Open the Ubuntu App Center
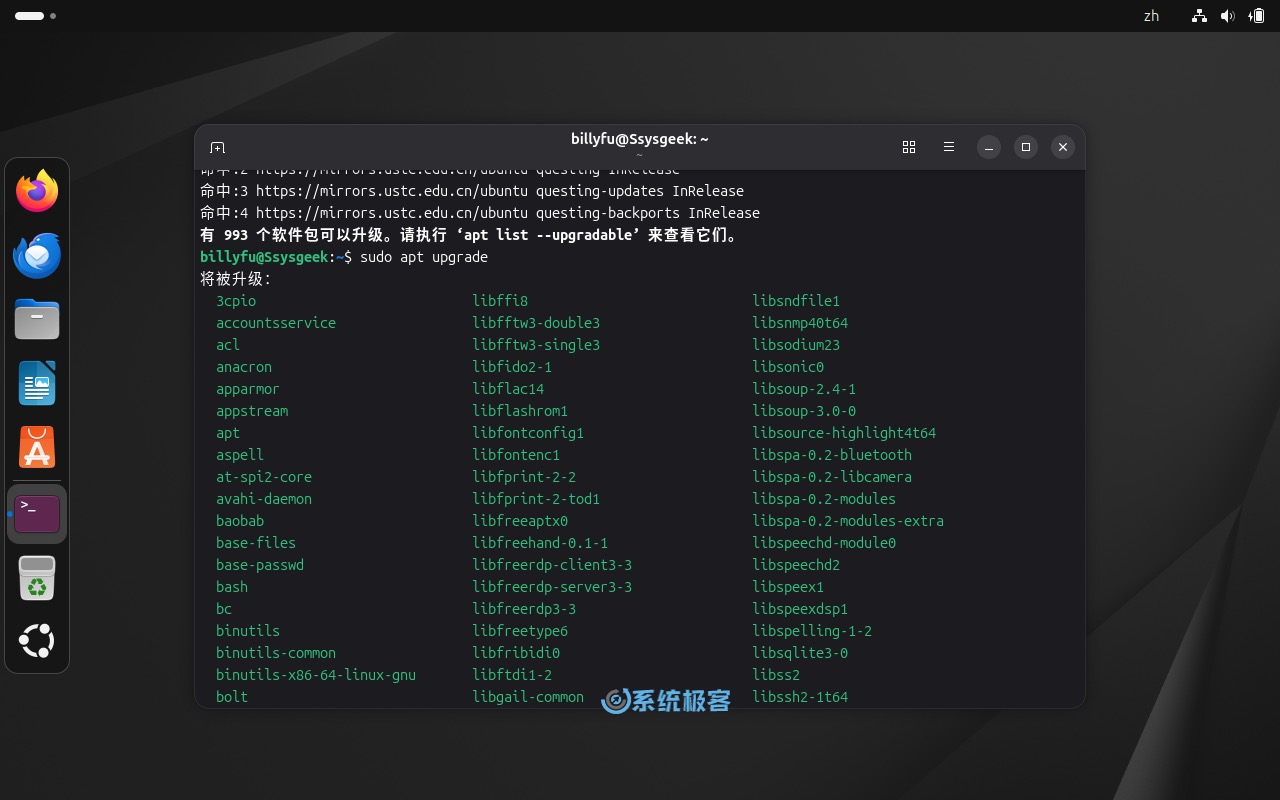The image size is (1280, 800). (x=37, y=447)
